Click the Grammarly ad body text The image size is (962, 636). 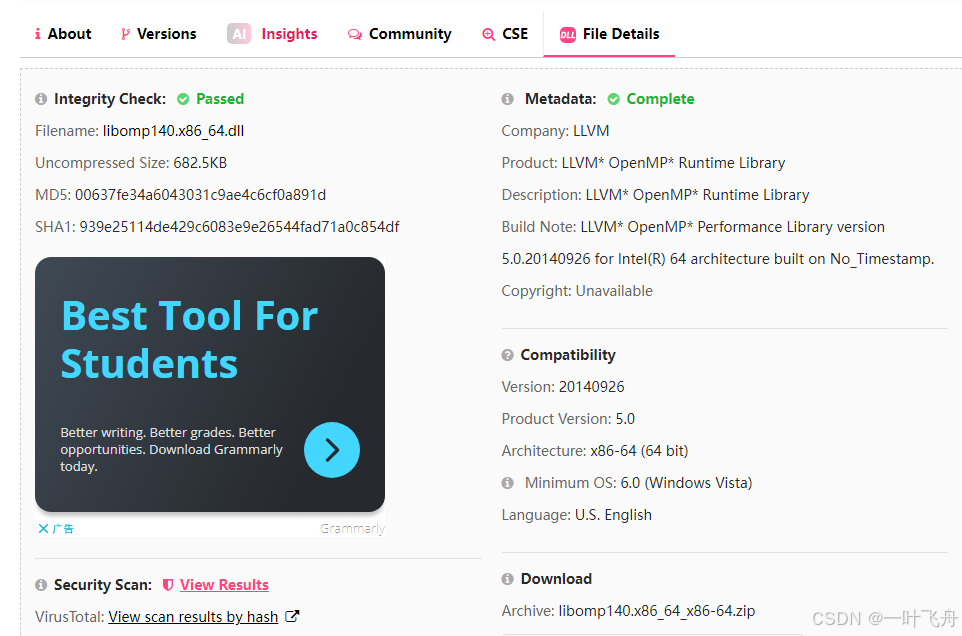[x=171, y=450]
